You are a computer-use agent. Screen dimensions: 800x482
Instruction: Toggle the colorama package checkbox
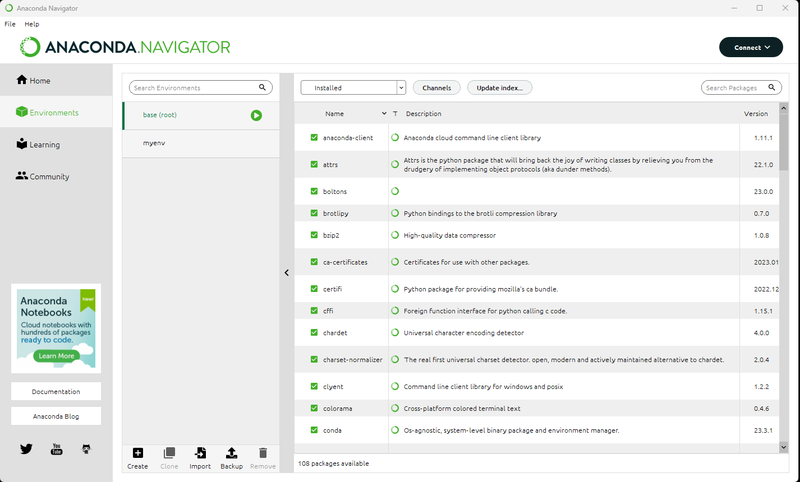314,408
